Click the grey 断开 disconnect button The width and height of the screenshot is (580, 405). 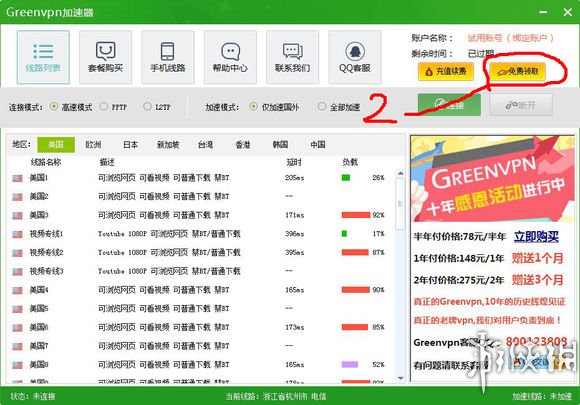[x=521, y=105]
